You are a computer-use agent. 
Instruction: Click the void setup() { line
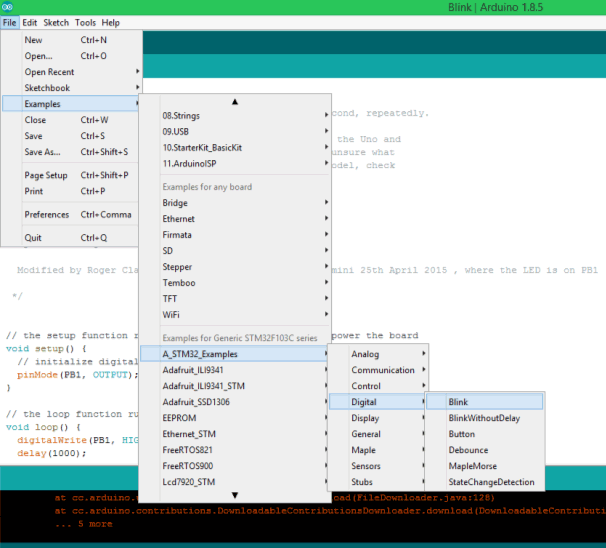pos(46,349)
